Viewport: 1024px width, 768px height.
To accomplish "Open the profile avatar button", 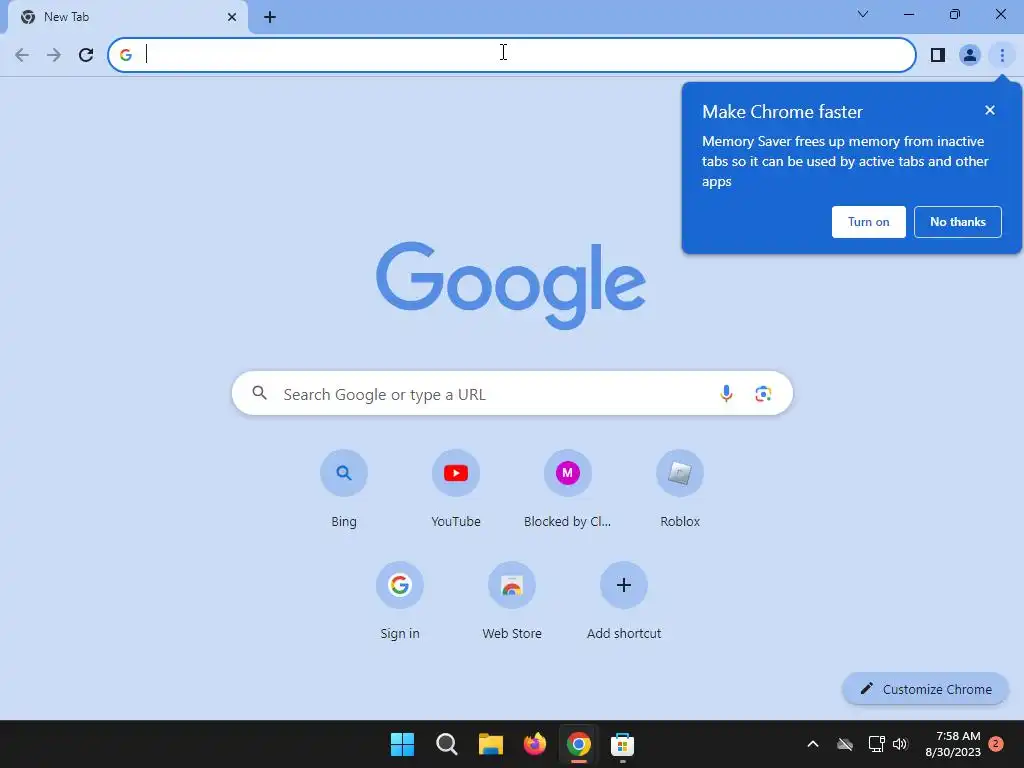I will pyautogui.click(x=970, y=55).
